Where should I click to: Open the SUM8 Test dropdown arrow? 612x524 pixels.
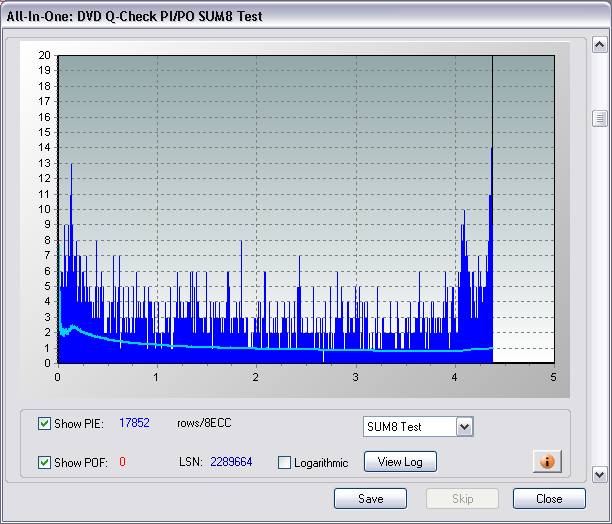(x=464, y=426)
